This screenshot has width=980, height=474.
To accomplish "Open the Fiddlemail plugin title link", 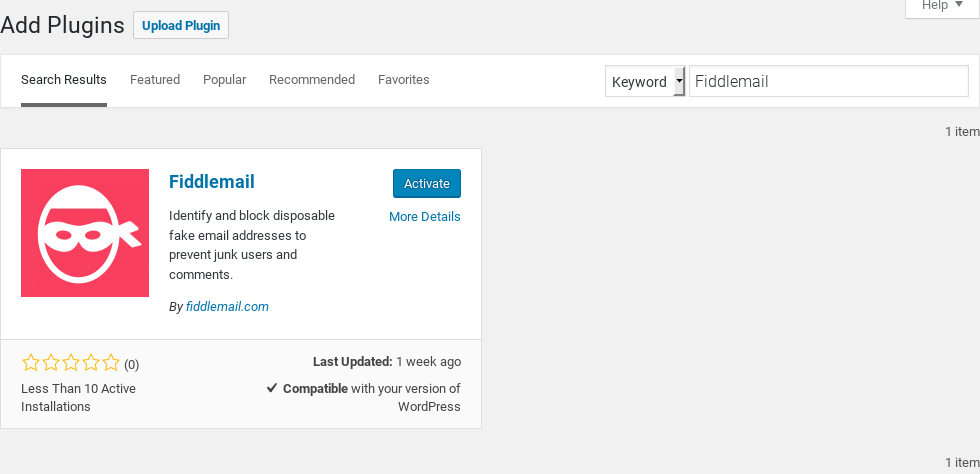I will [212, 181].
